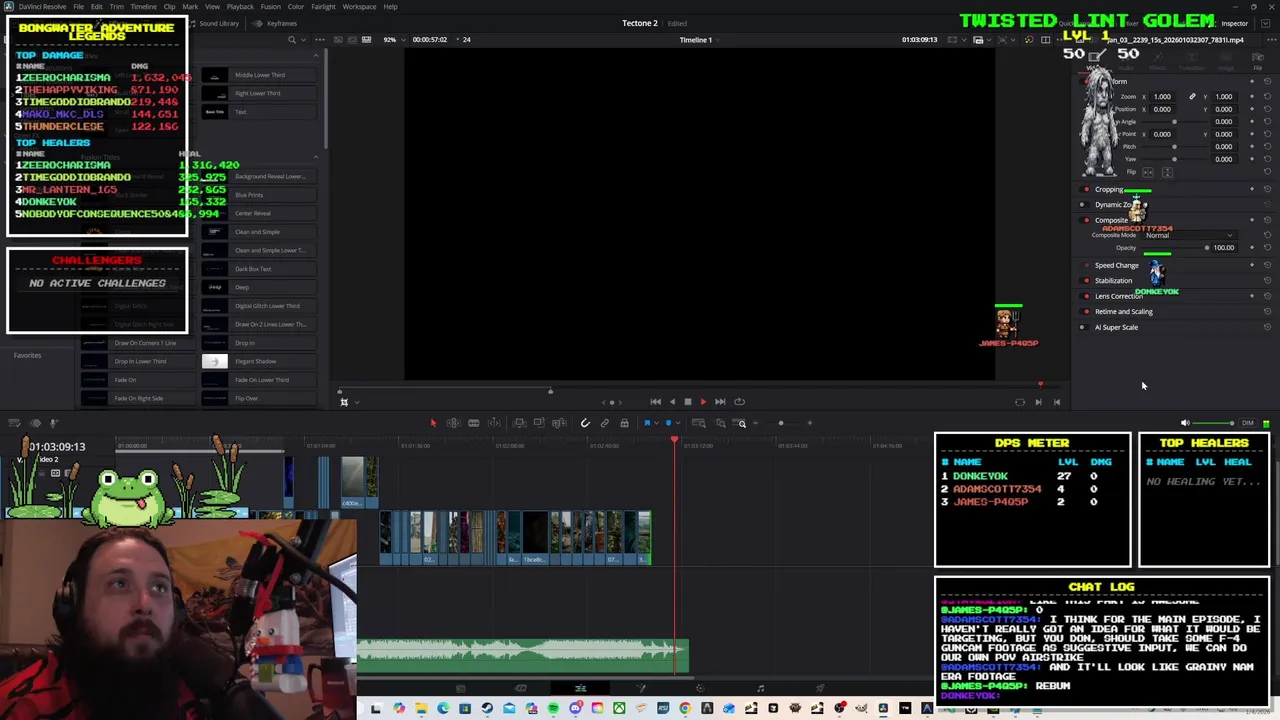1280x720 pixels.
Task: Open the Composite Mode Normal dropdown
Action: tap(1191, 235)
